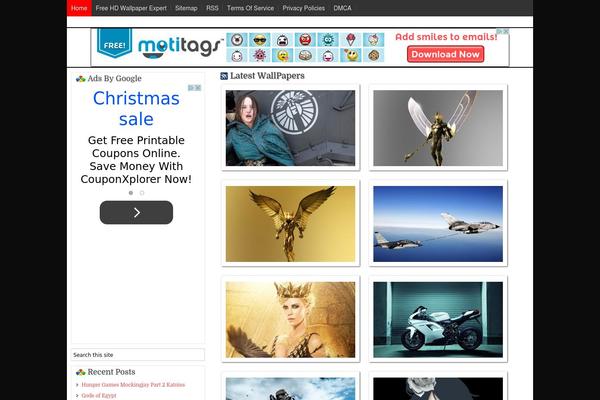Screen dimensions: 600x400
Task: Click the sidebar ad arrow button
Action: point(136,212)
